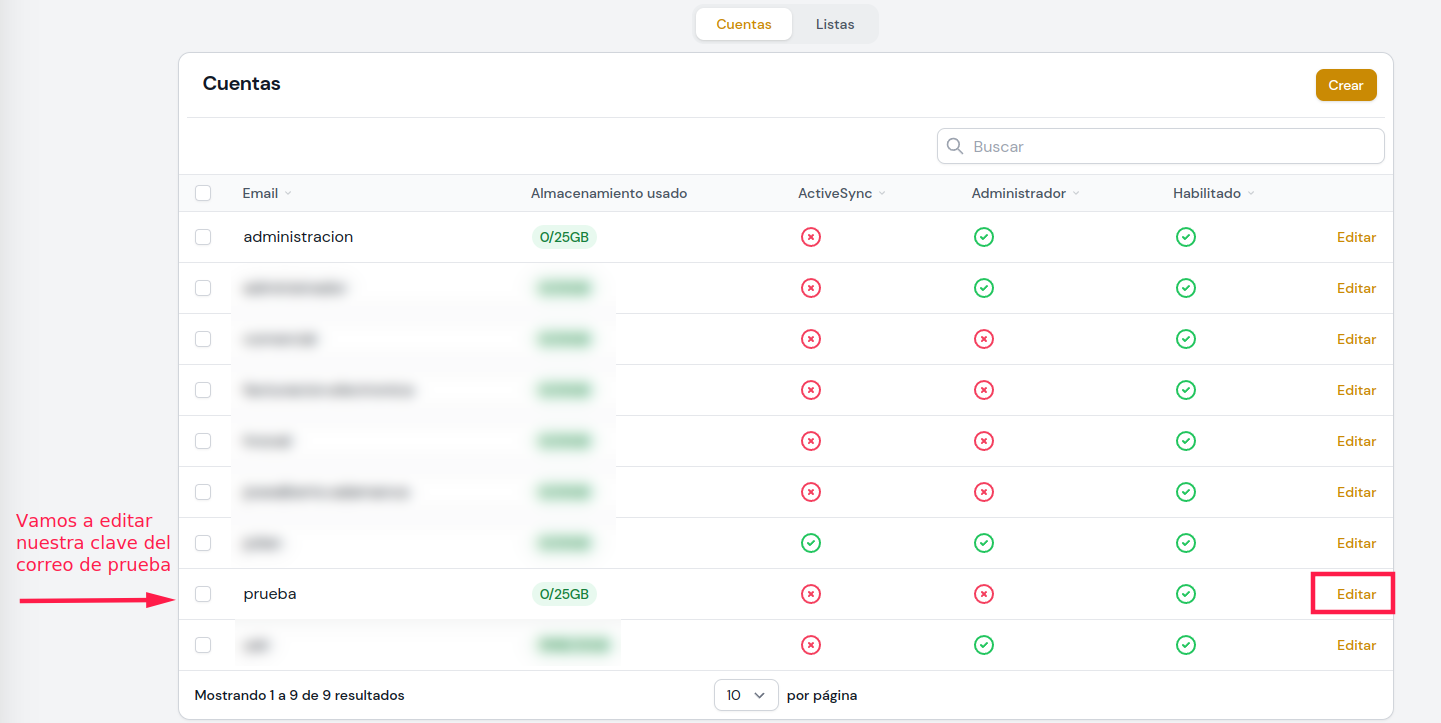Click ActiveSync red X icon for administracion

pos(811,237)
